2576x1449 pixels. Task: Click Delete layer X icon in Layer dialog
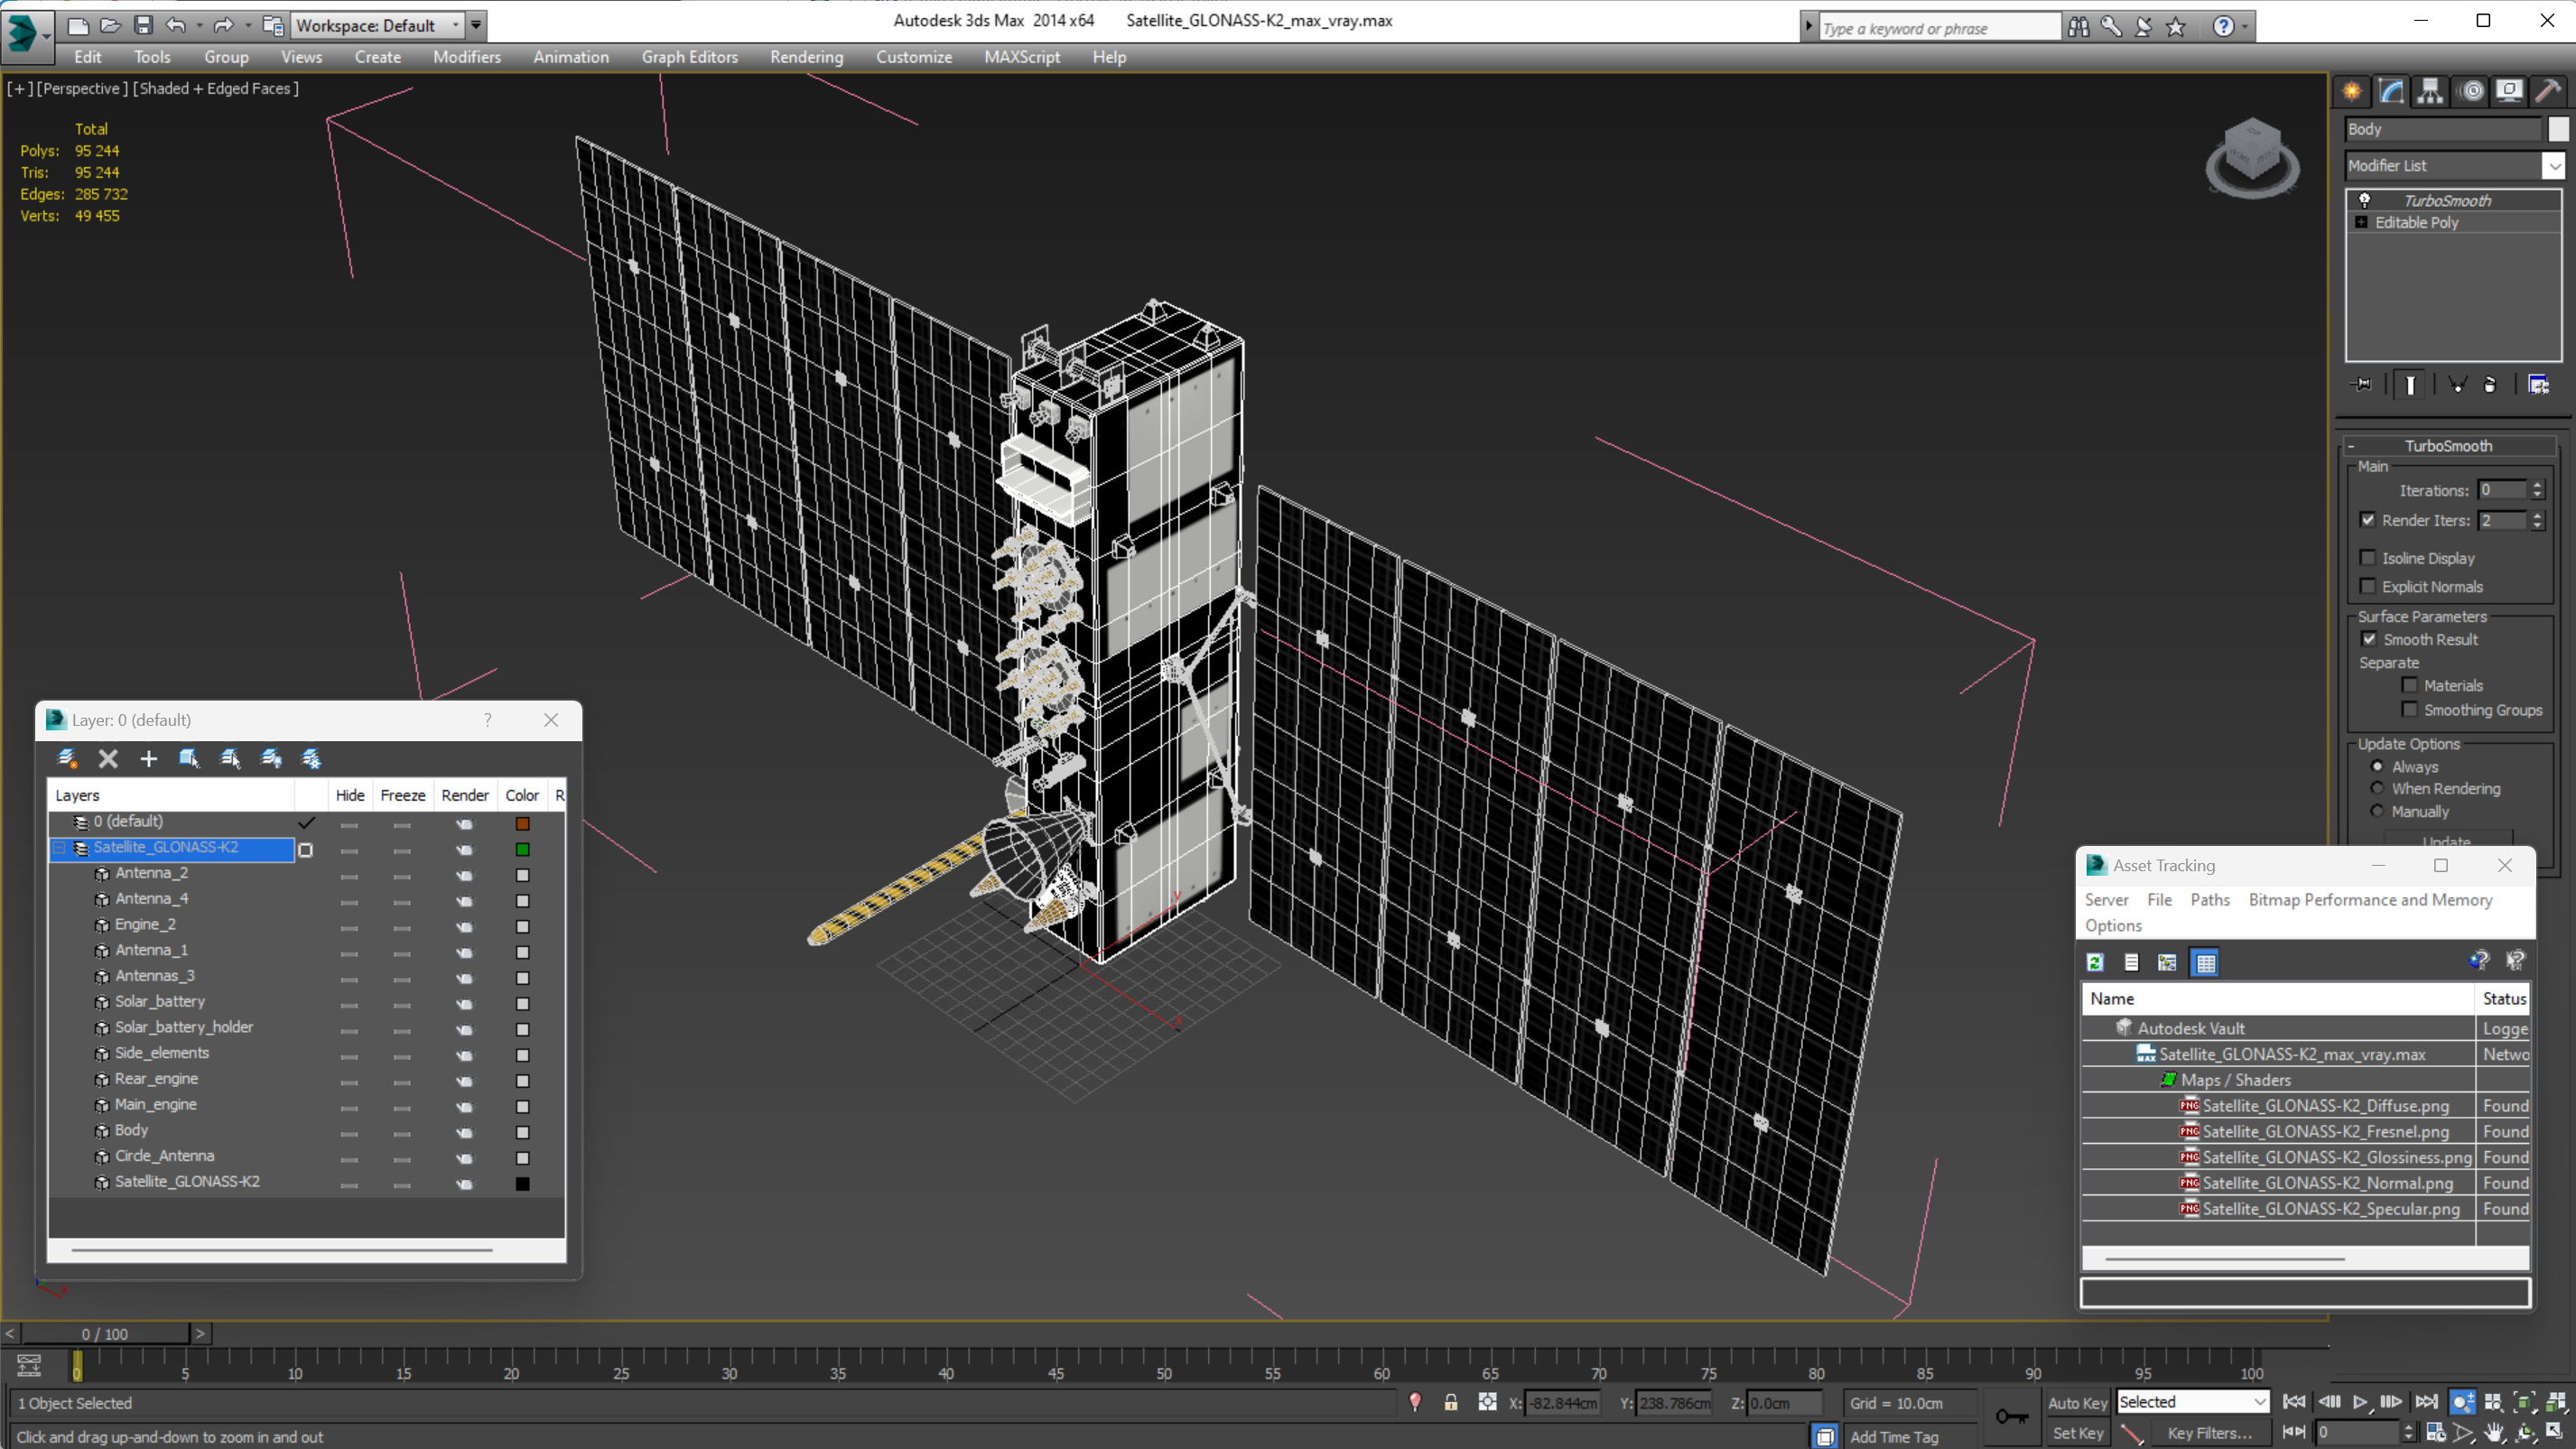point(108,759)
